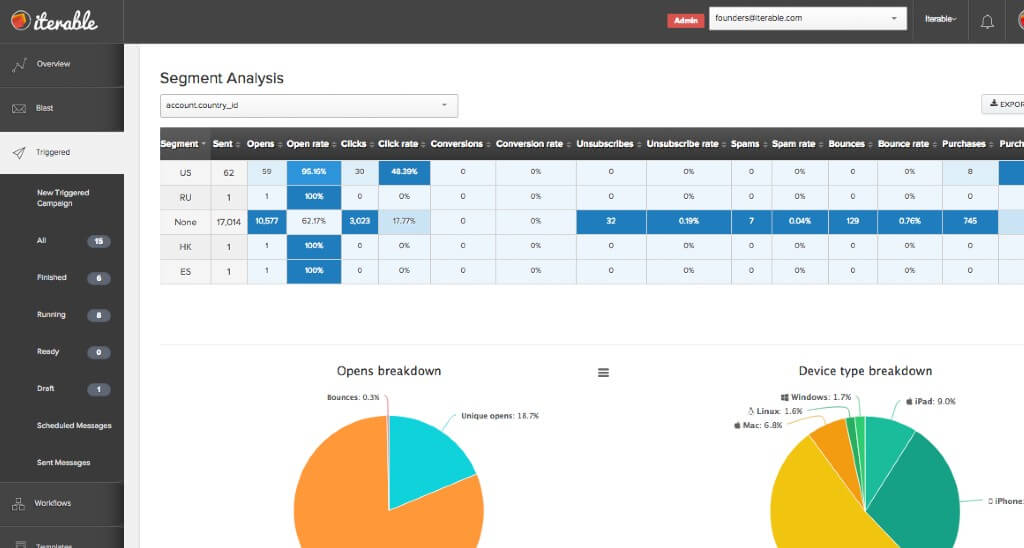Image resolution: width=1024 pixels, height=548 pixels.
Task: Open the founders@iterable.com account dropdown
Action: (808, 18)
